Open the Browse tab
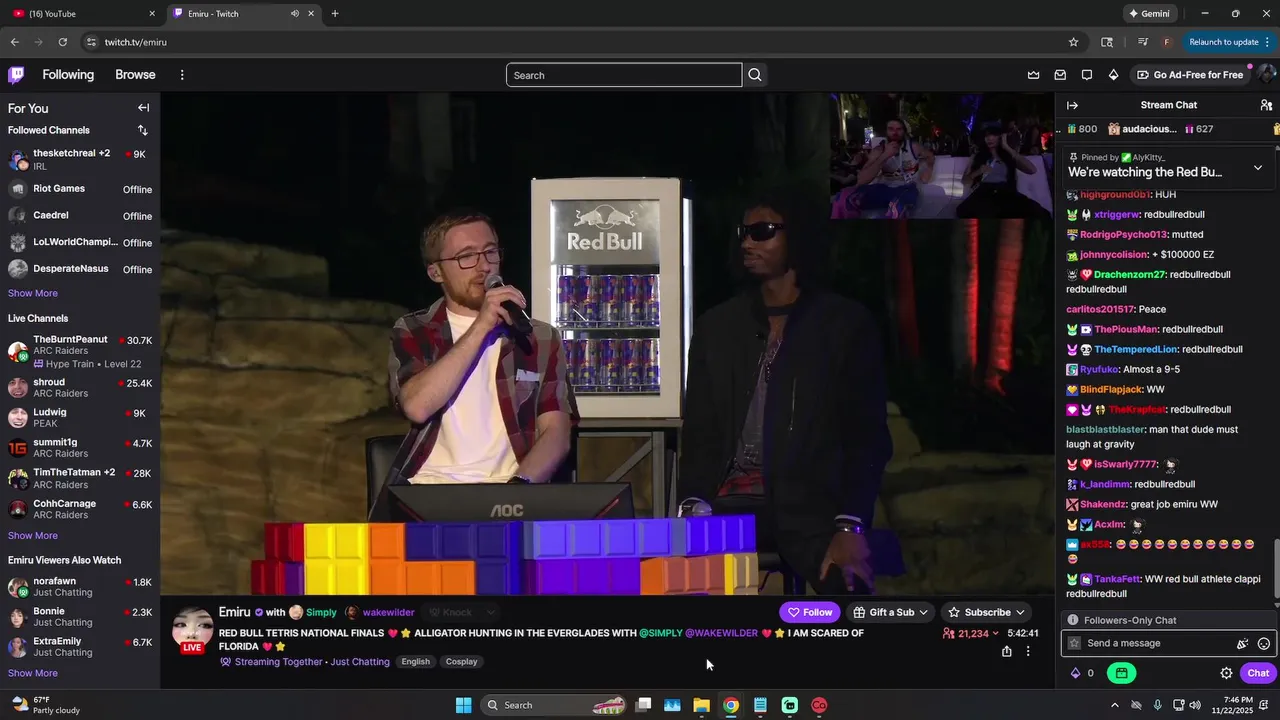The width and height of the screenshot is (1280, 720). click(x=135, y=75)
